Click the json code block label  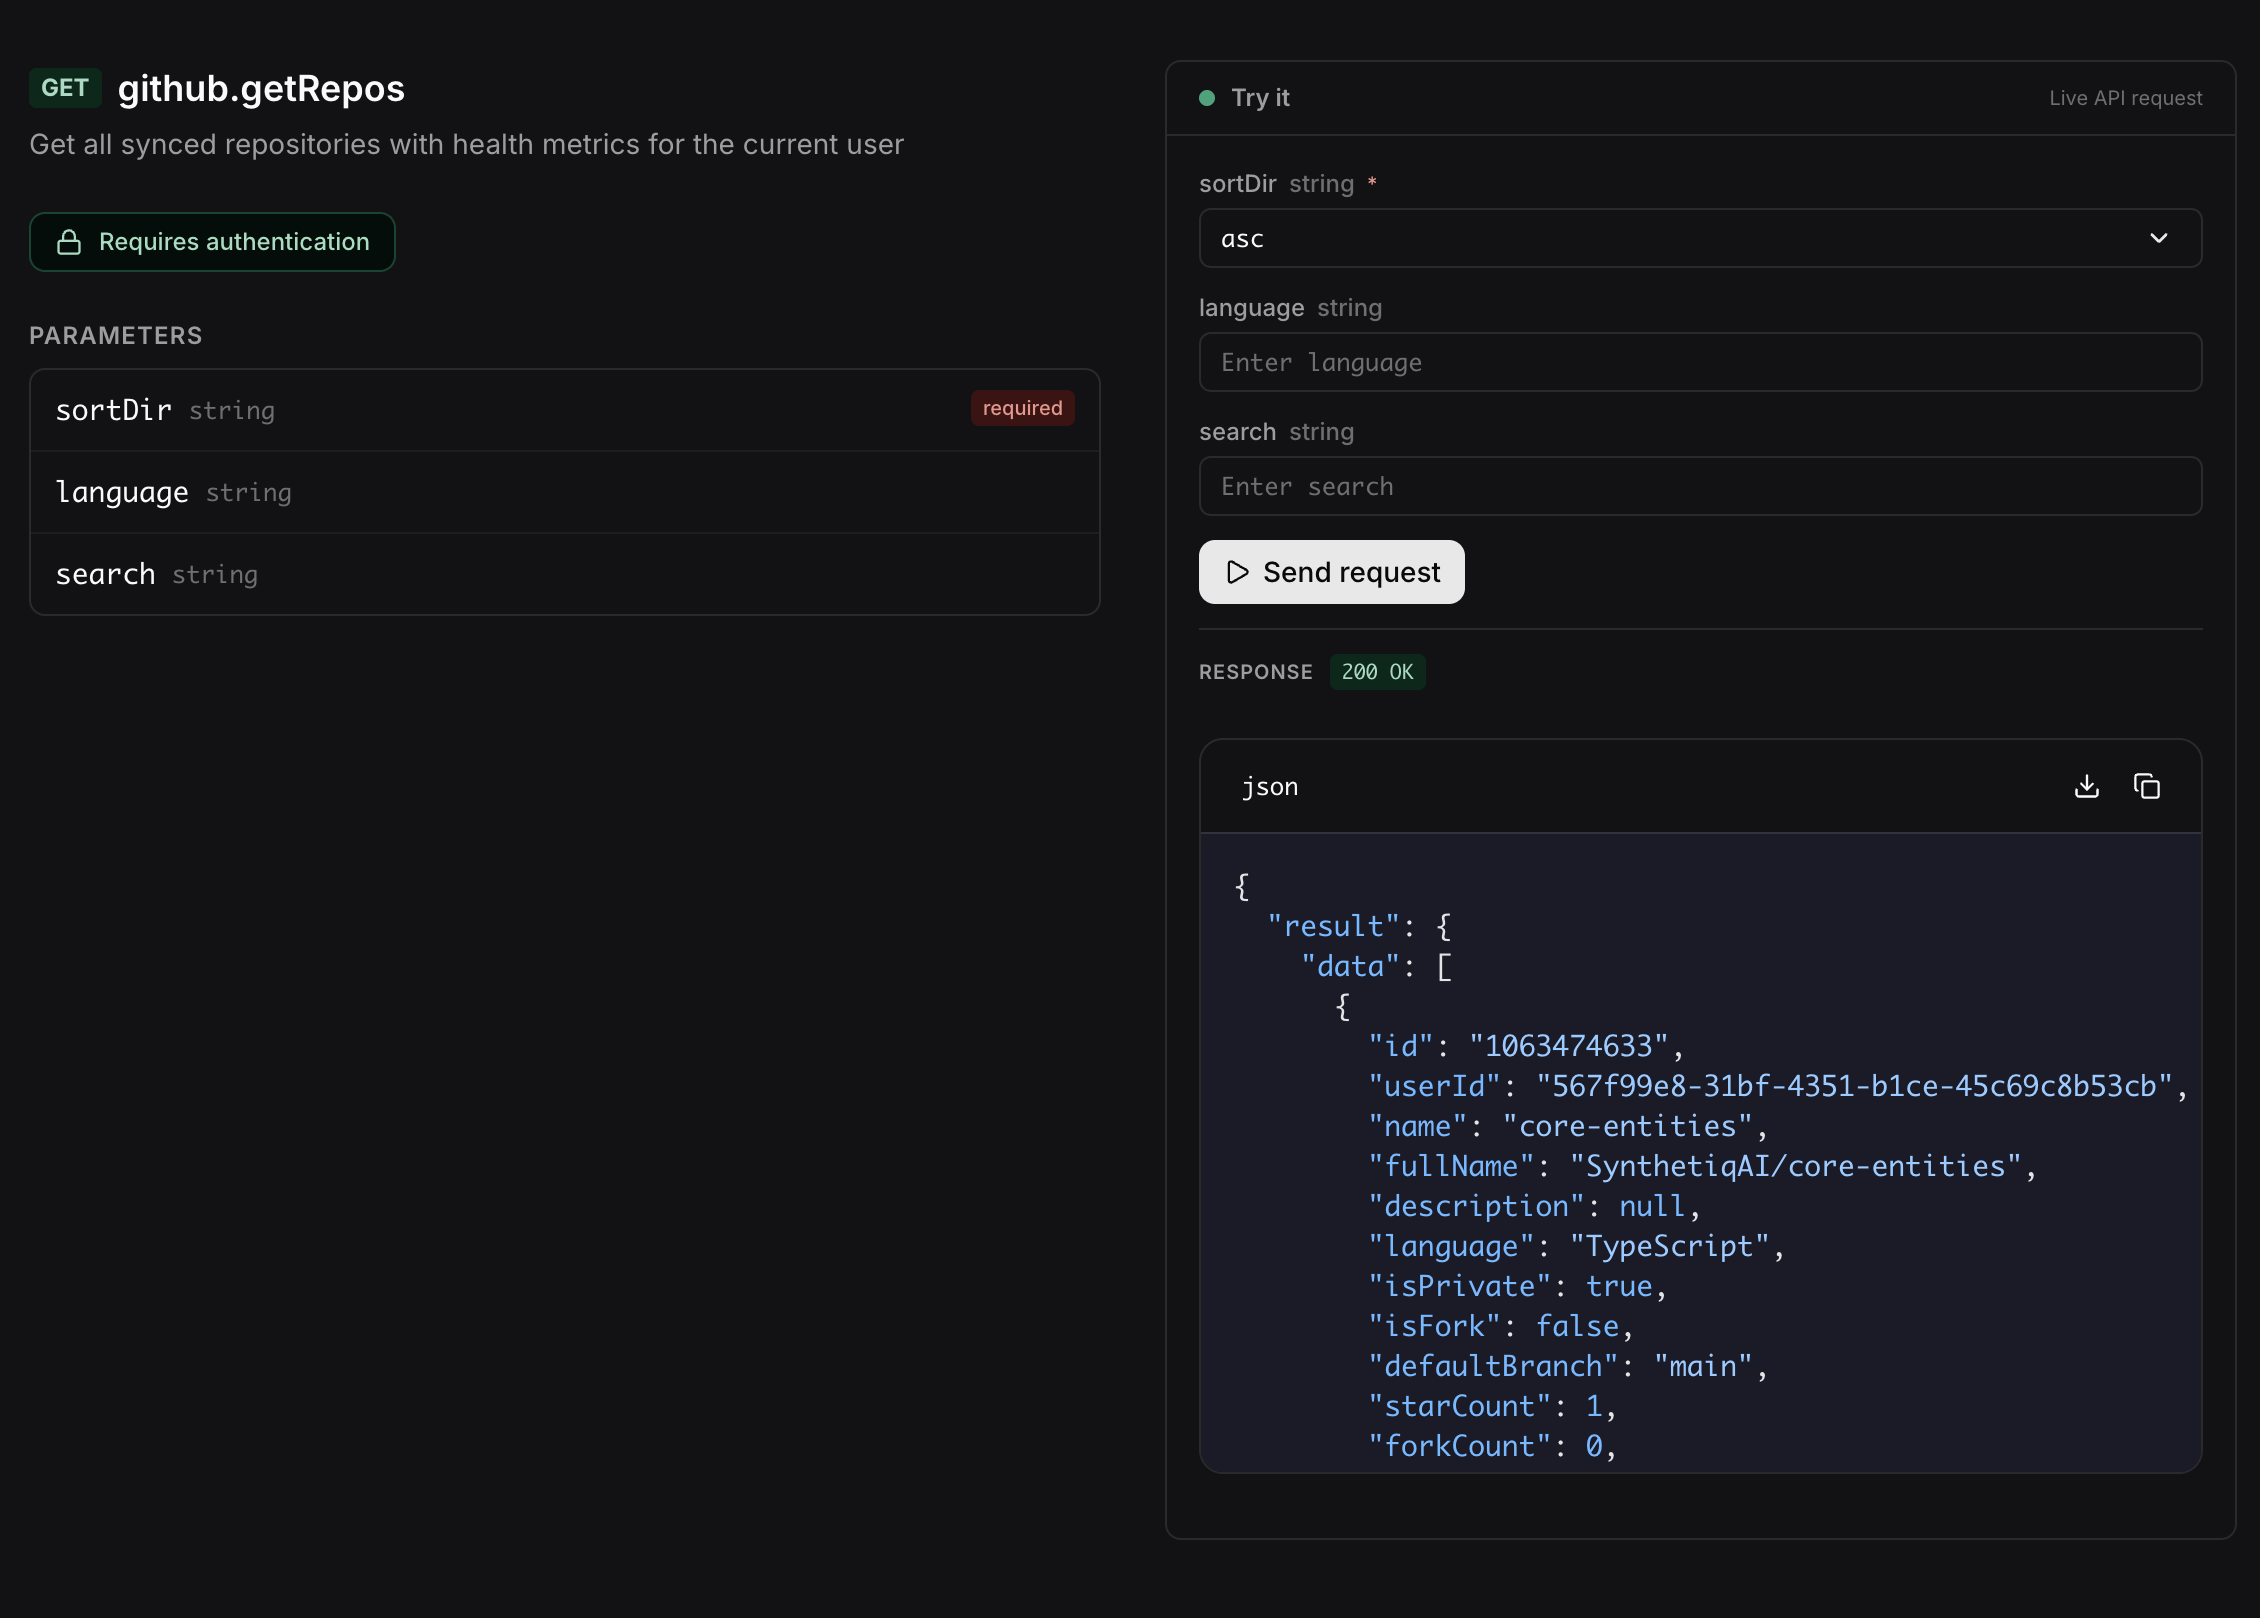click(x=1270, y=787)
